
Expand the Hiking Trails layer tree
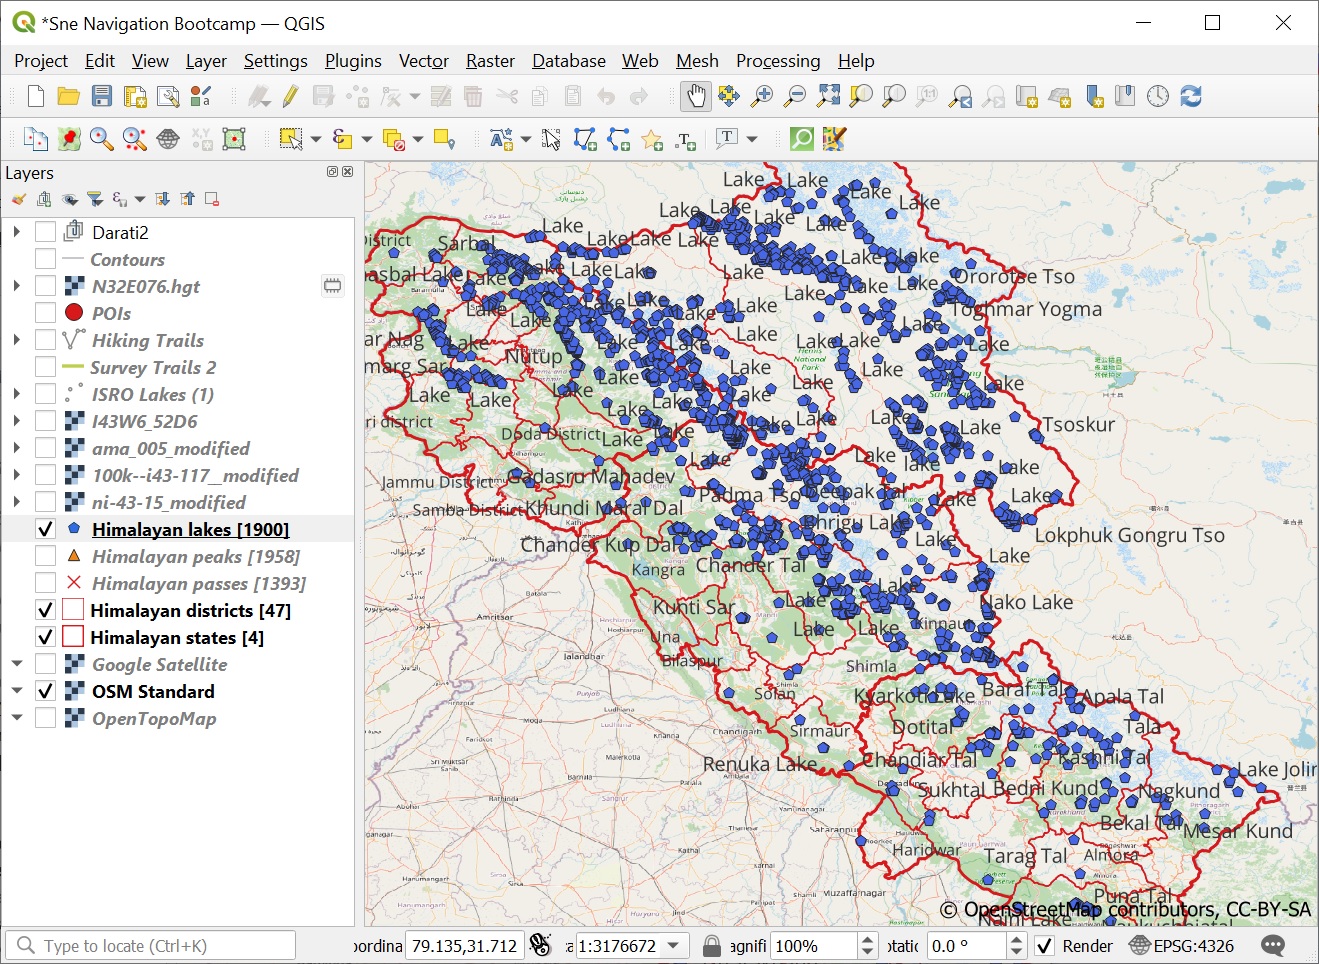[17, 340]
